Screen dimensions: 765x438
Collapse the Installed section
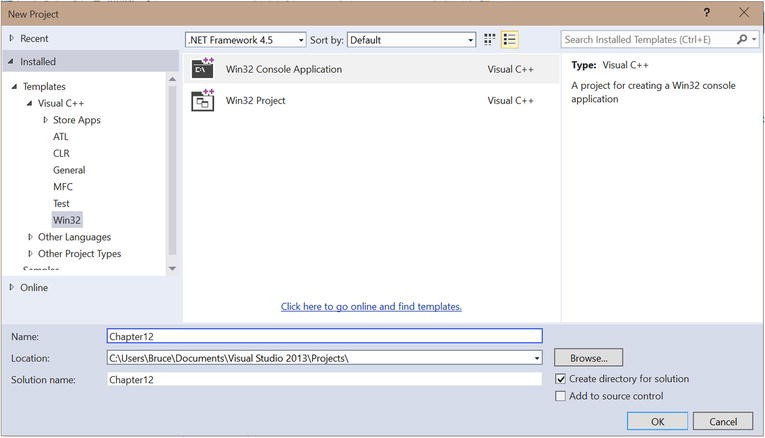tap(11, 61)
